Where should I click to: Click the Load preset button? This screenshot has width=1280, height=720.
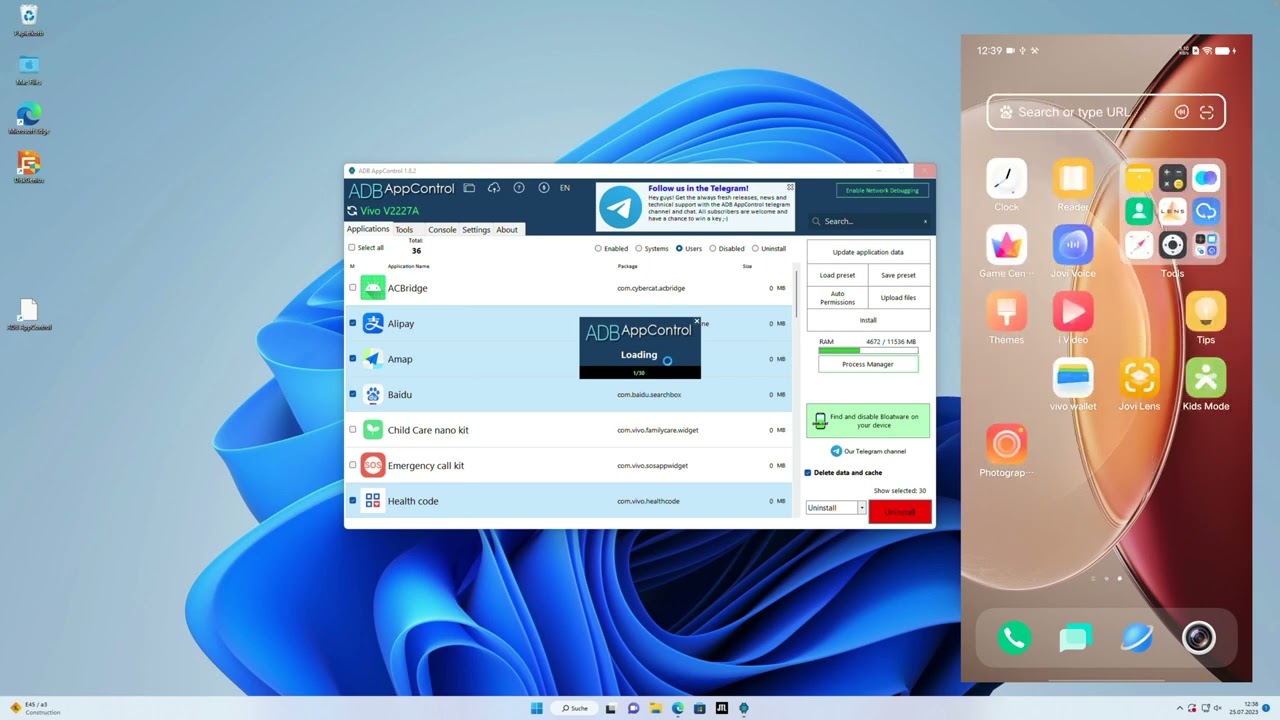tap(837, 275)
